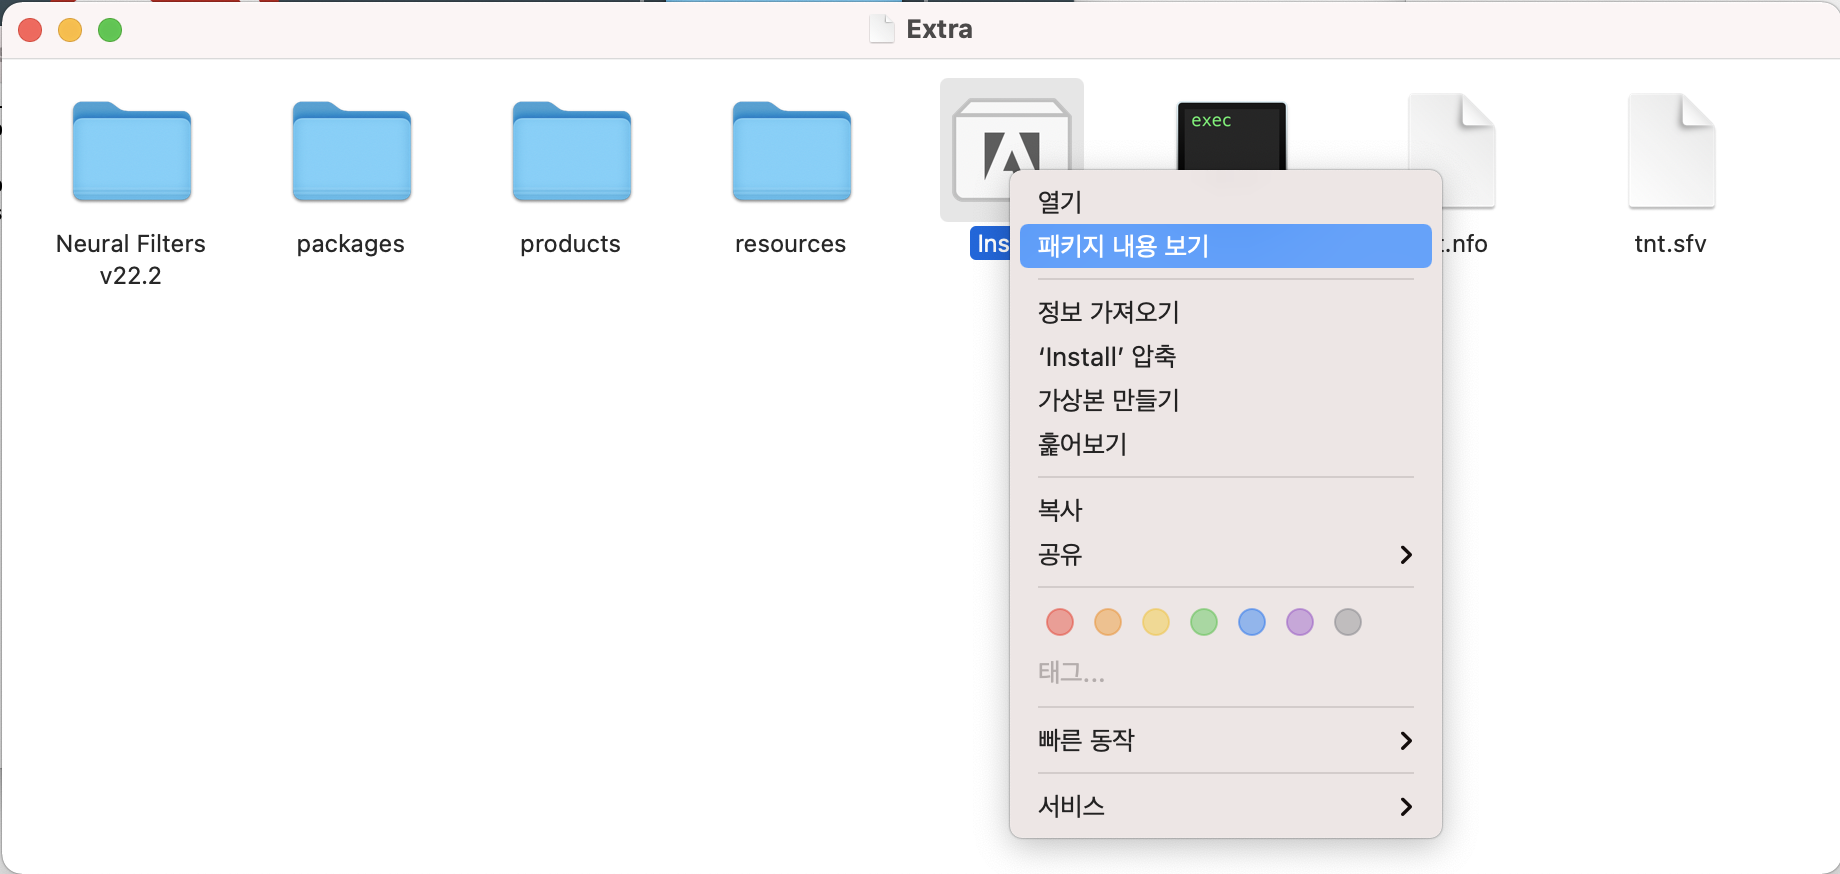1840x874 pixels.
Task: Click the Extra window title text
Action: pyautogui.click(x=940, y=29)
